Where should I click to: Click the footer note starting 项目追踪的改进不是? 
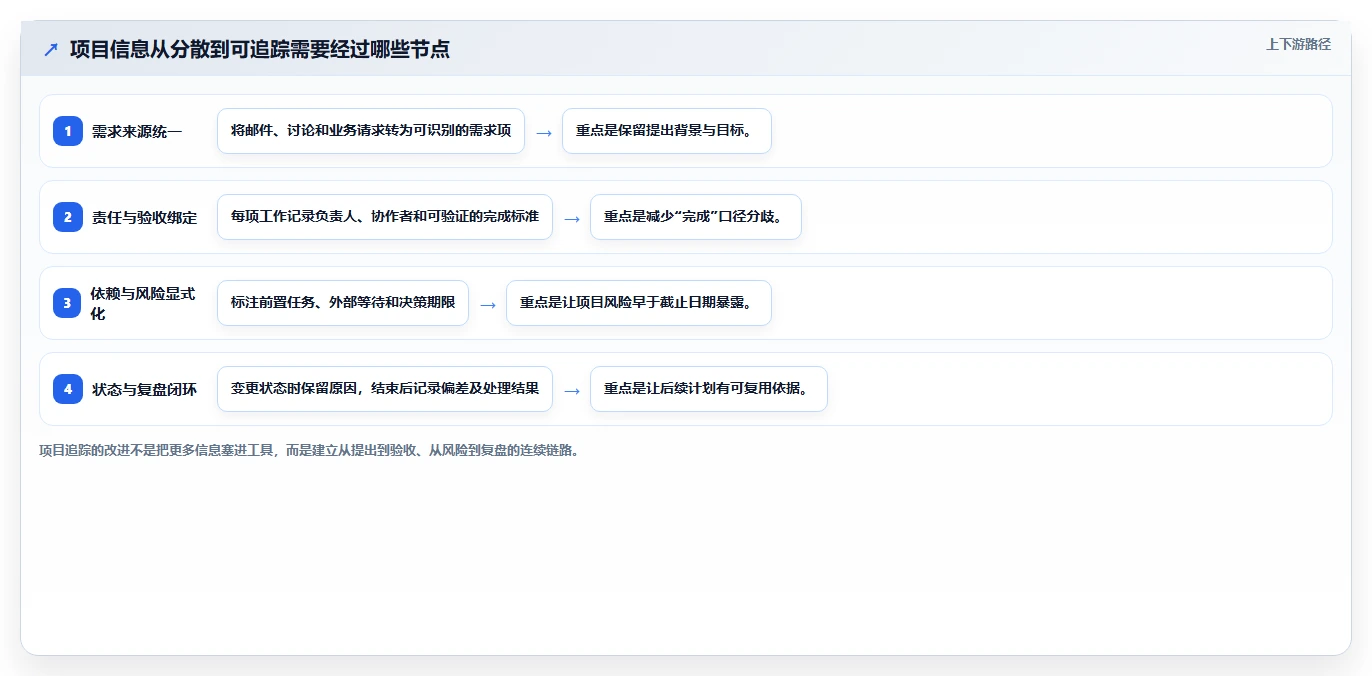[309, 450]
